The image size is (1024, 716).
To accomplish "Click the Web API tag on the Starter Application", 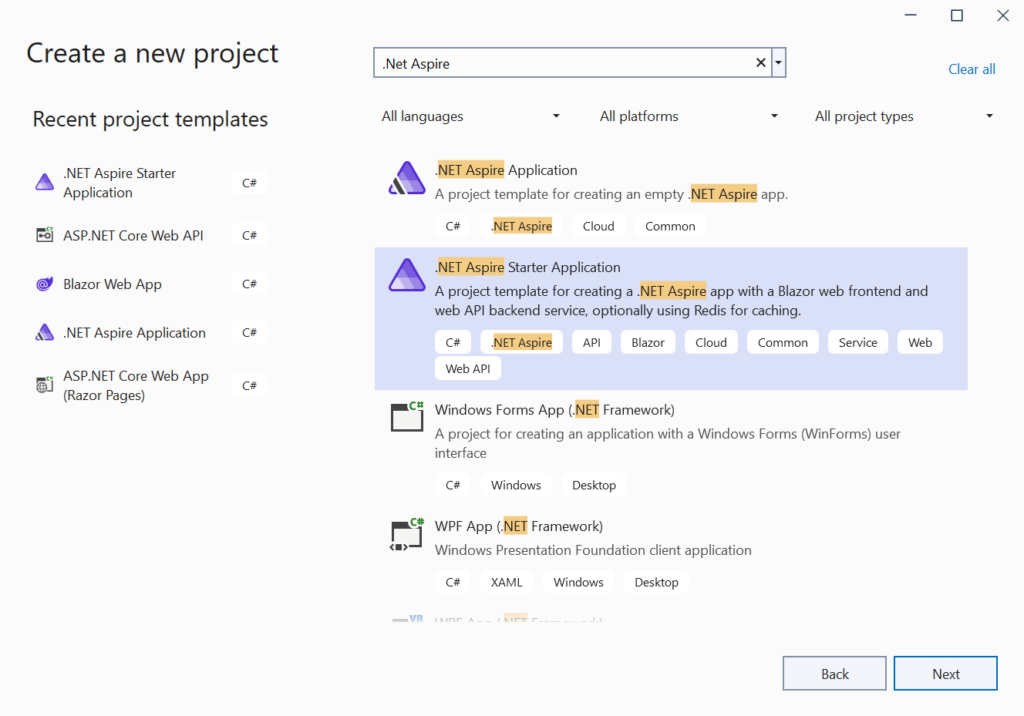I will pyautogui.click(x=467, y=368).
